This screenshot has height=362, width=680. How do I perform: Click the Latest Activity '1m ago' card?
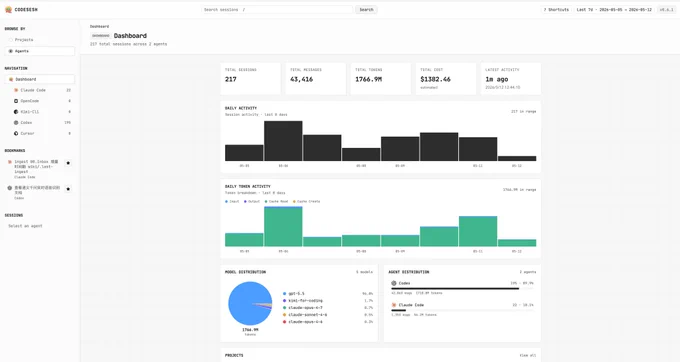[x=510, y=78]
